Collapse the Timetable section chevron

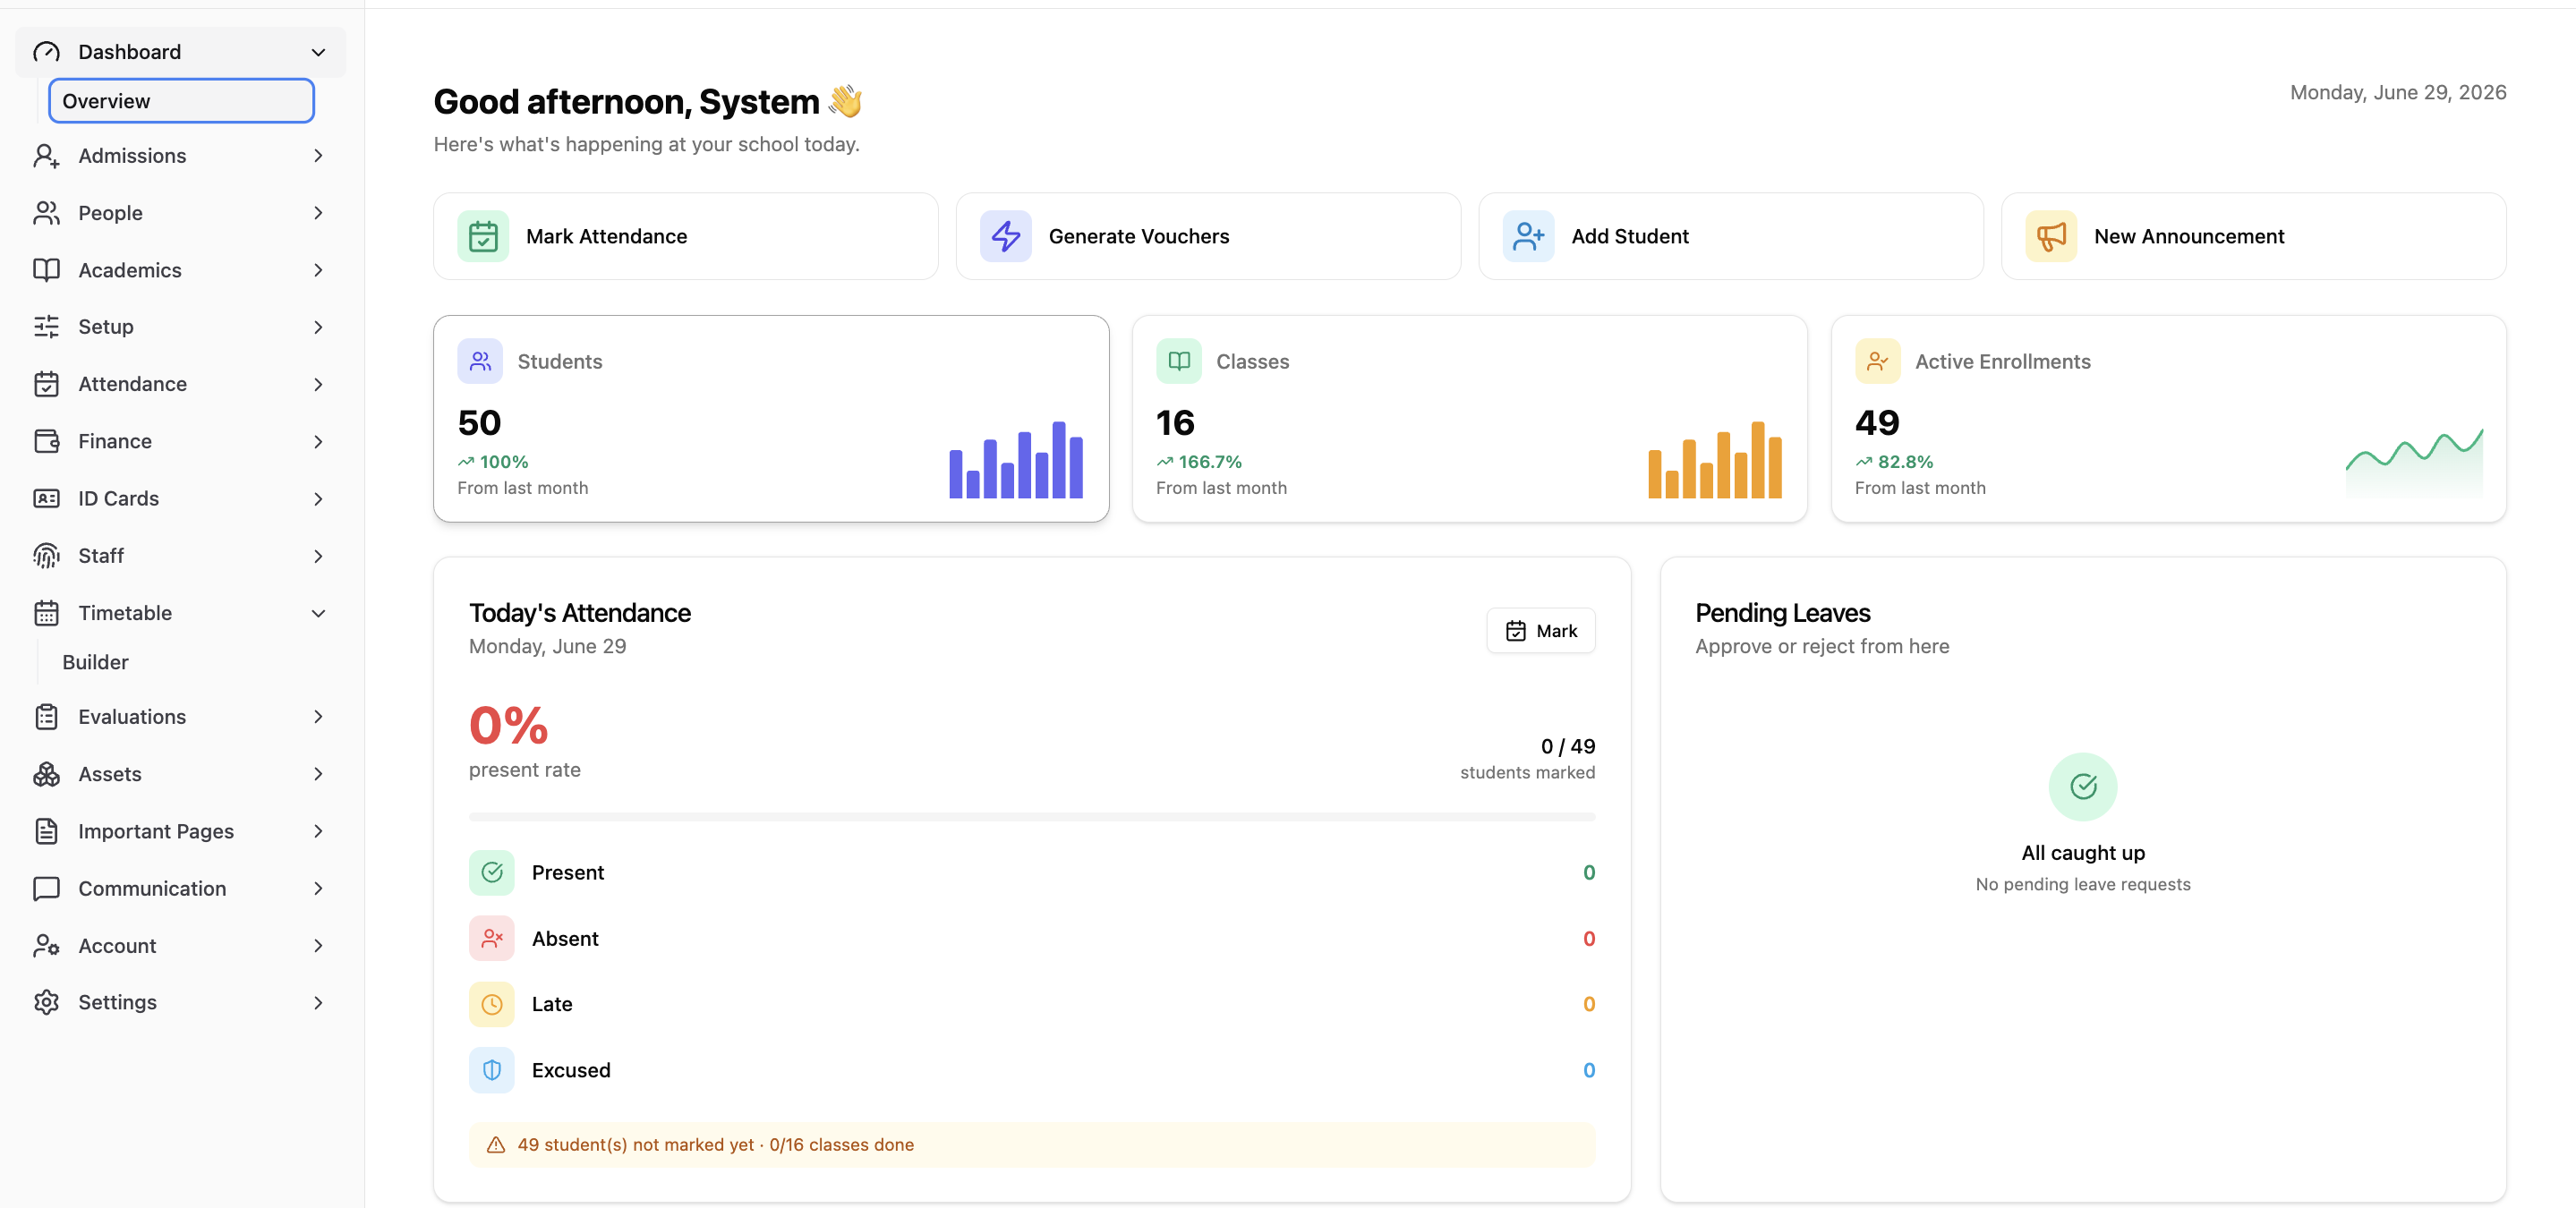[x=318, y=613]
